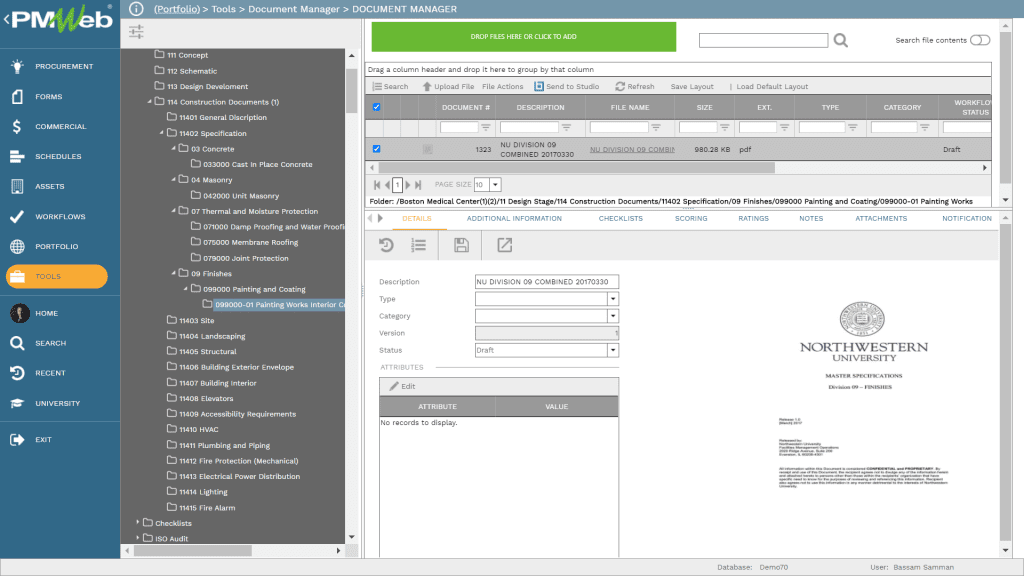Open the Type dropdown in Details

pos(613,298)
